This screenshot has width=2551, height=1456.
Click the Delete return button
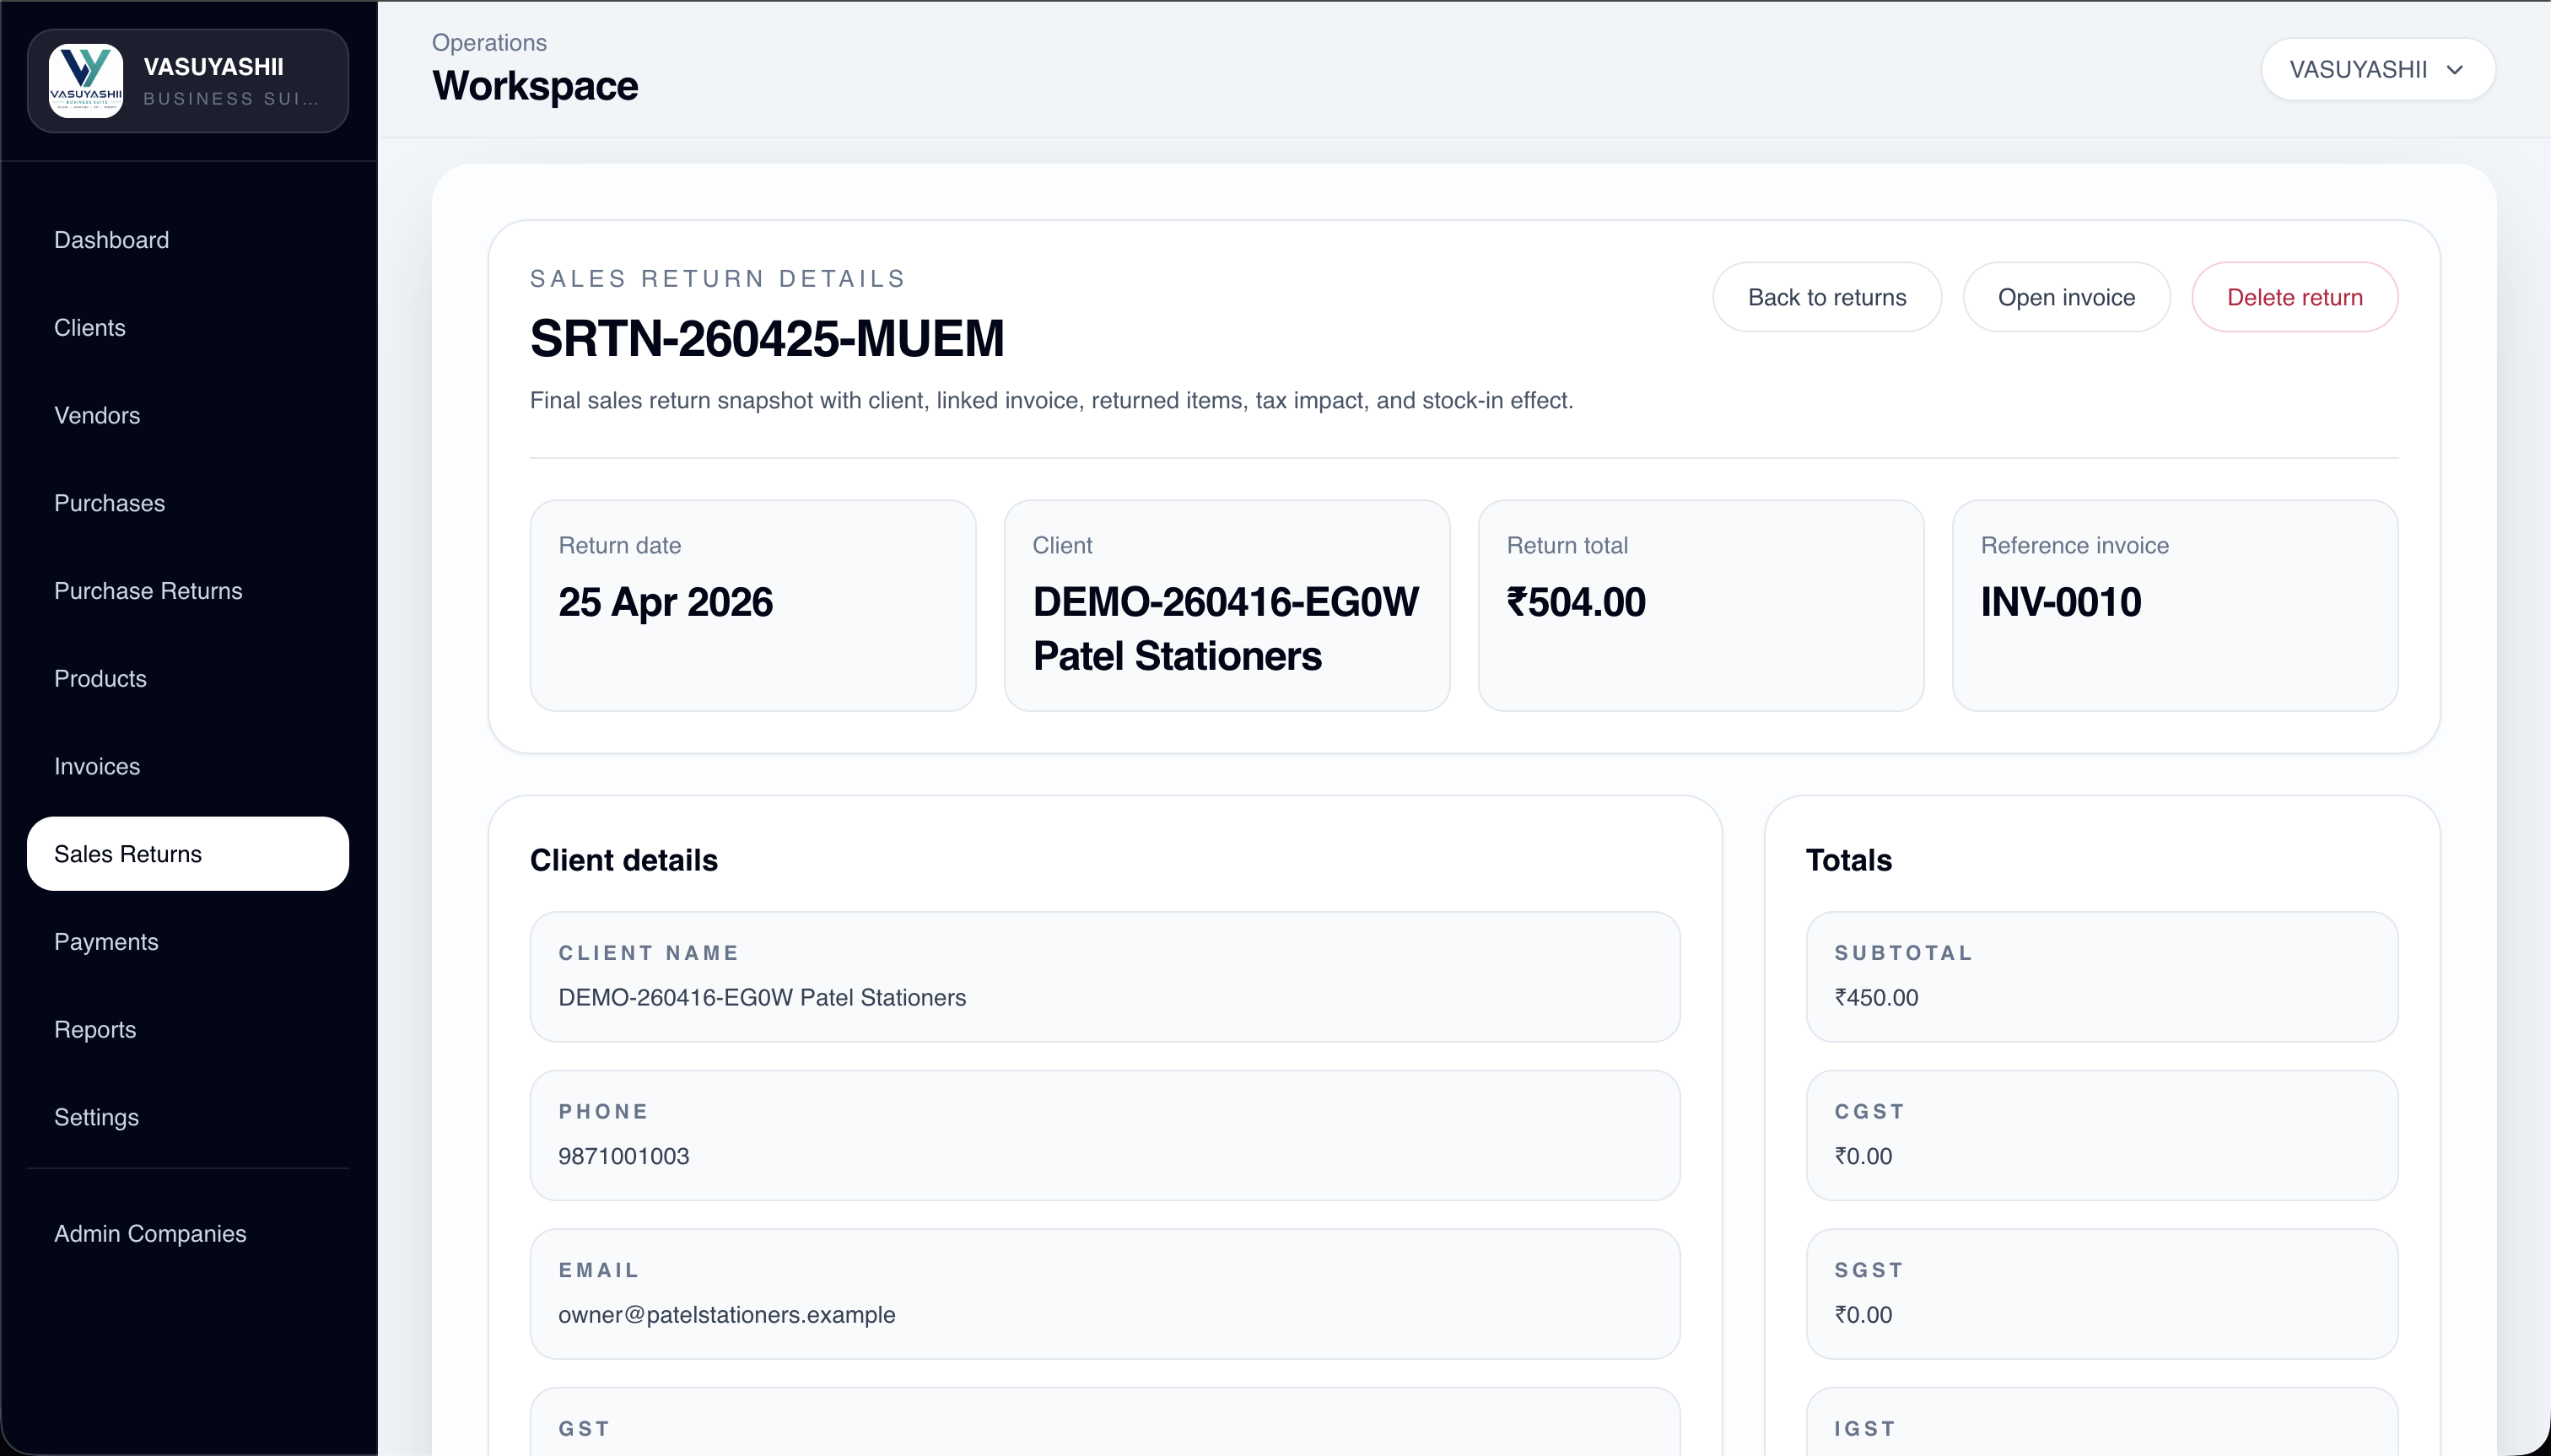[2294, 298]
